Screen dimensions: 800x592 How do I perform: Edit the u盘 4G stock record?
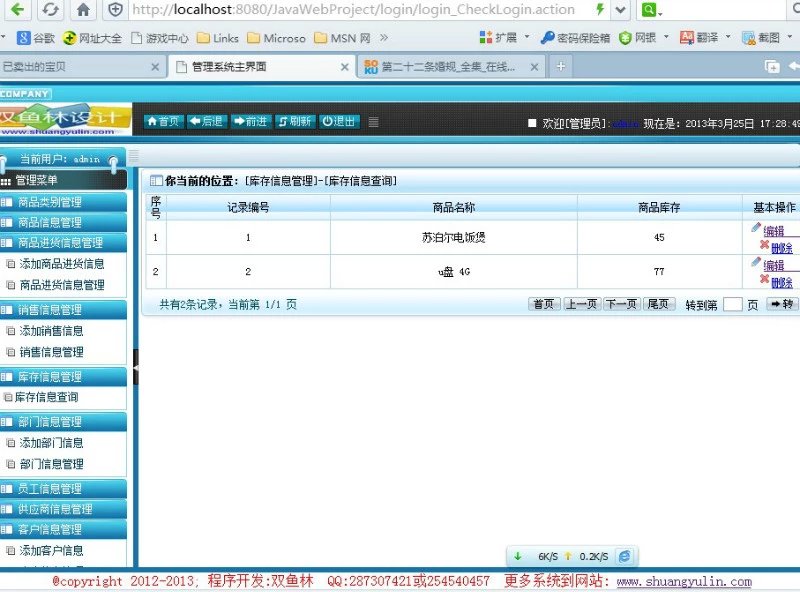[x=773, y=265]
